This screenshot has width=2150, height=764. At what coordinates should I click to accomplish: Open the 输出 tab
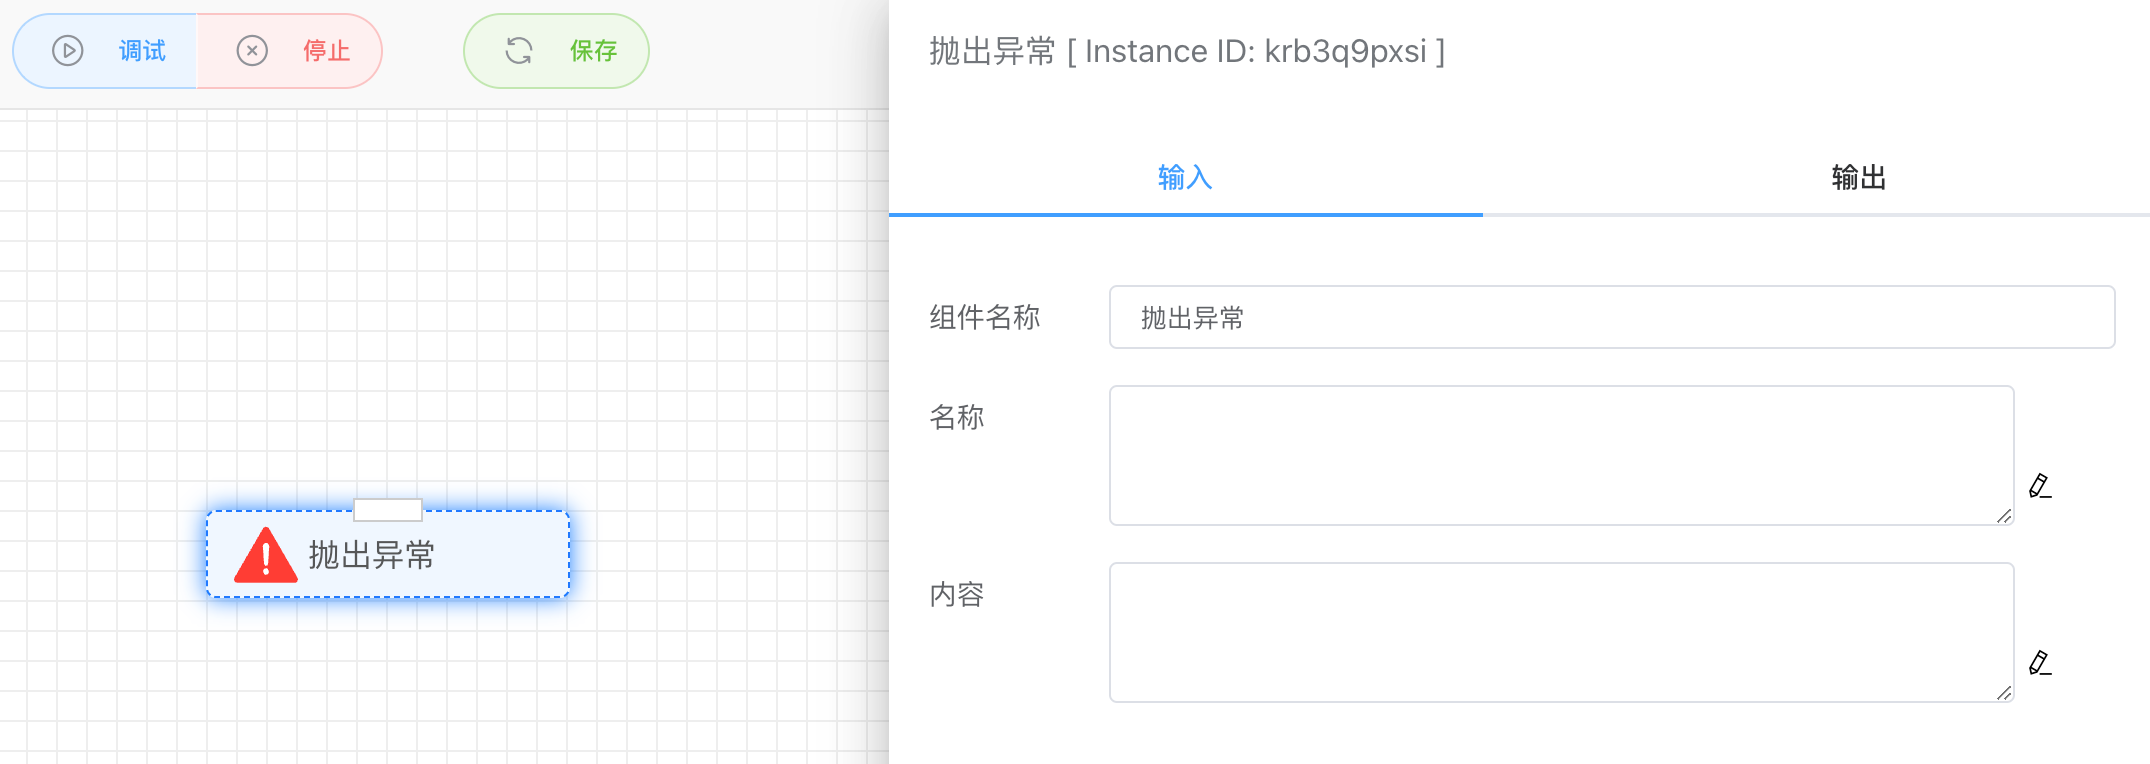click(1858, 178)
